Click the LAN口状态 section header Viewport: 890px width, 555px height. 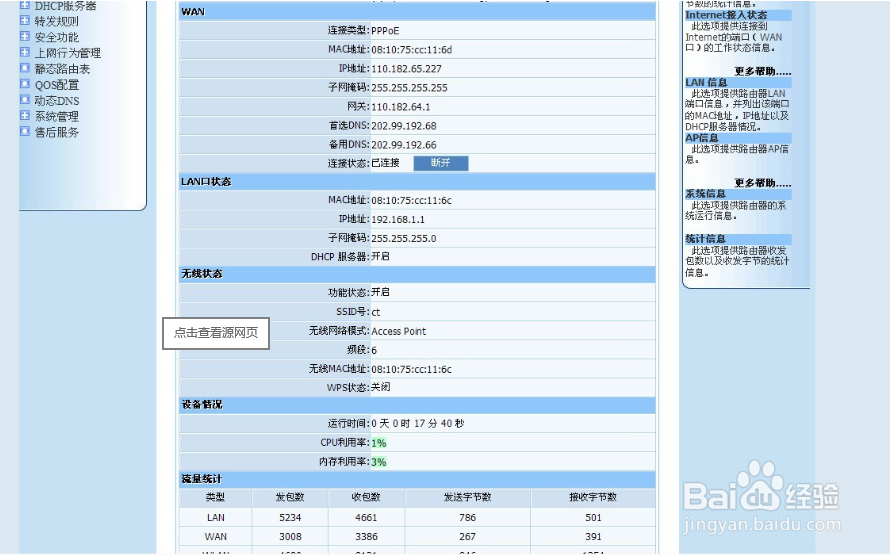pyautogui.click(x=417, y=182)
